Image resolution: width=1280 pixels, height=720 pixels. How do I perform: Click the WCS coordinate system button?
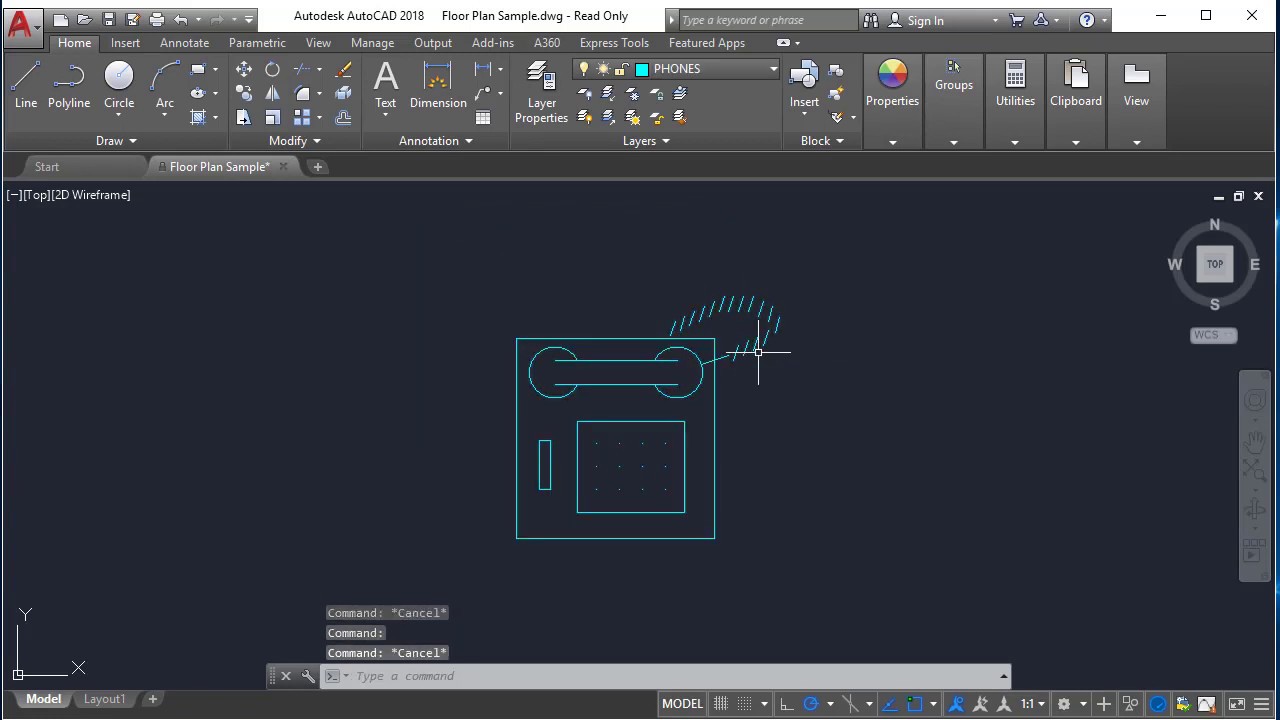click(x=1213, y=335)
